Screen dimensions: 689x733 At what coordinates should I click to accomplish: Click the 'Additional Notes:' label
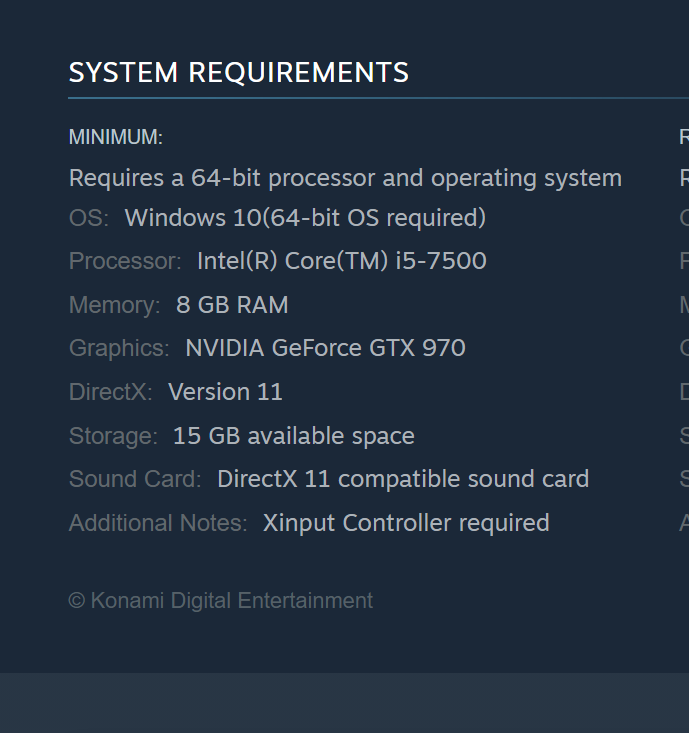point(158,523)
